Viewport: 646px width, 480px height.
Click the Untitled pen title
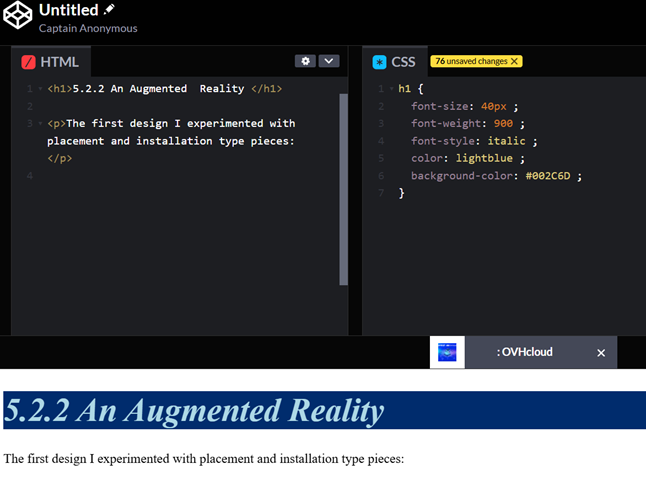point(69,10)
